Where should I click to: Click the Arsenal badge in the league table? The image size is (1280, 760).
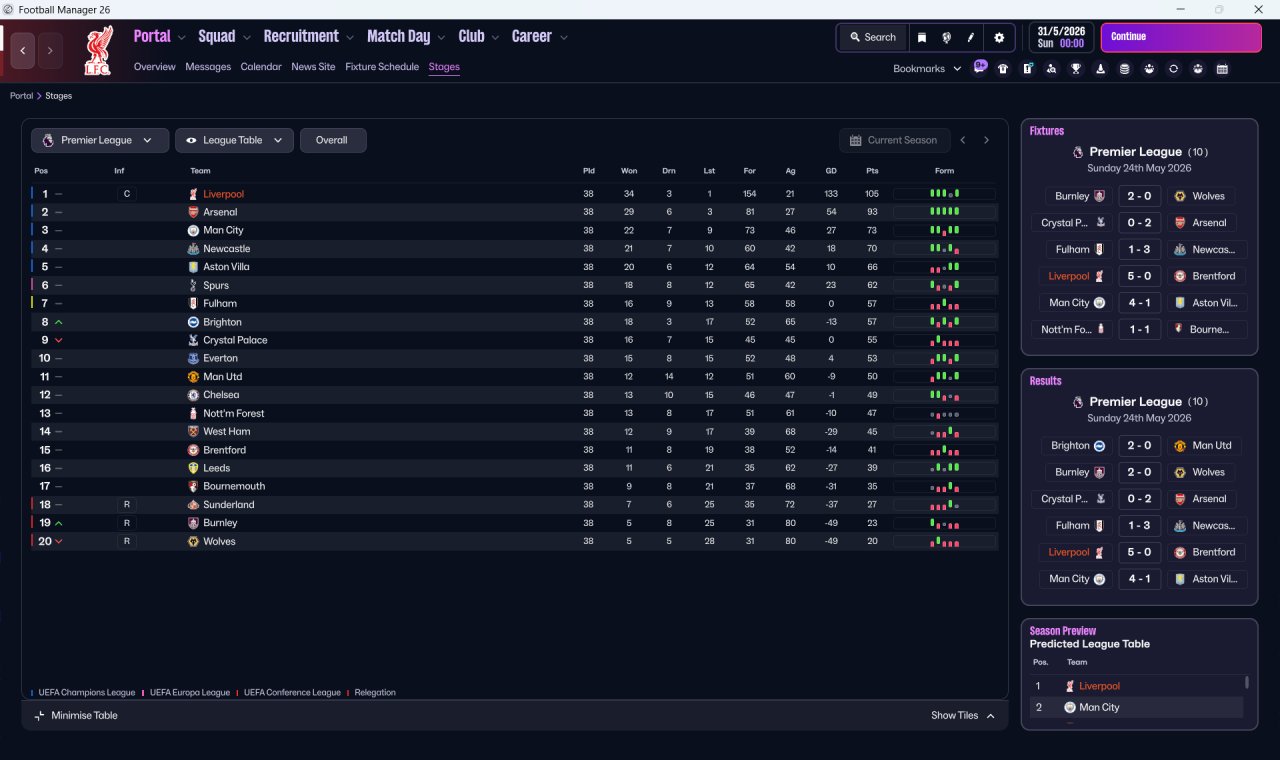click(x=194, y=212)
